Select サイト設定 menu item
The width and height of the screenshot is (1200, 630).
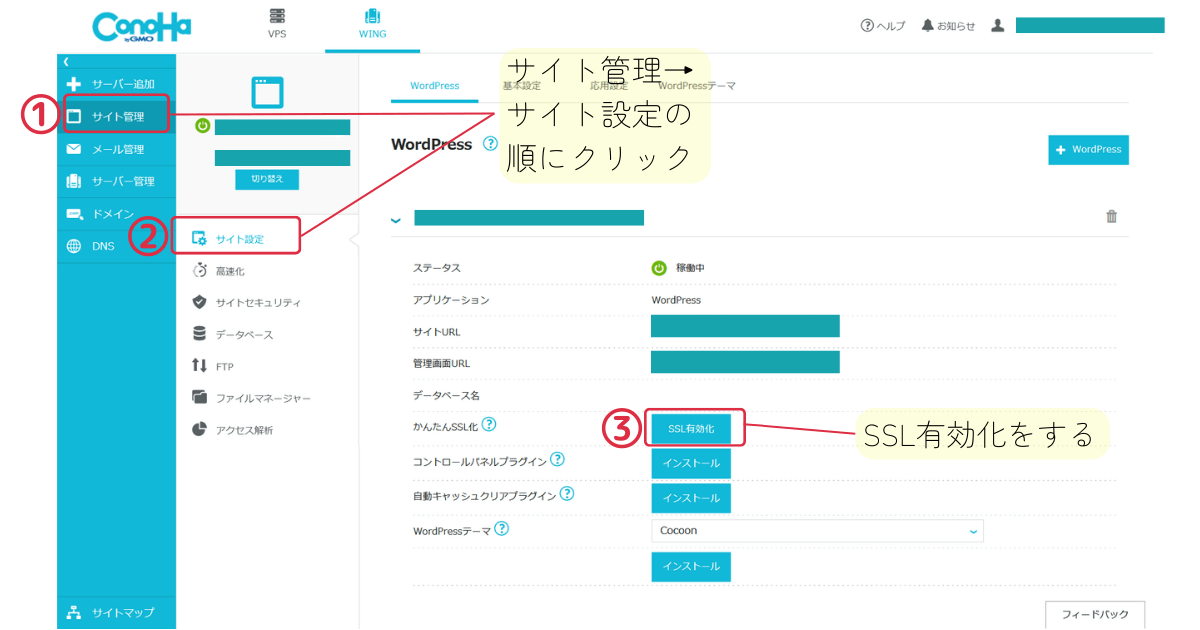(239, 239)
